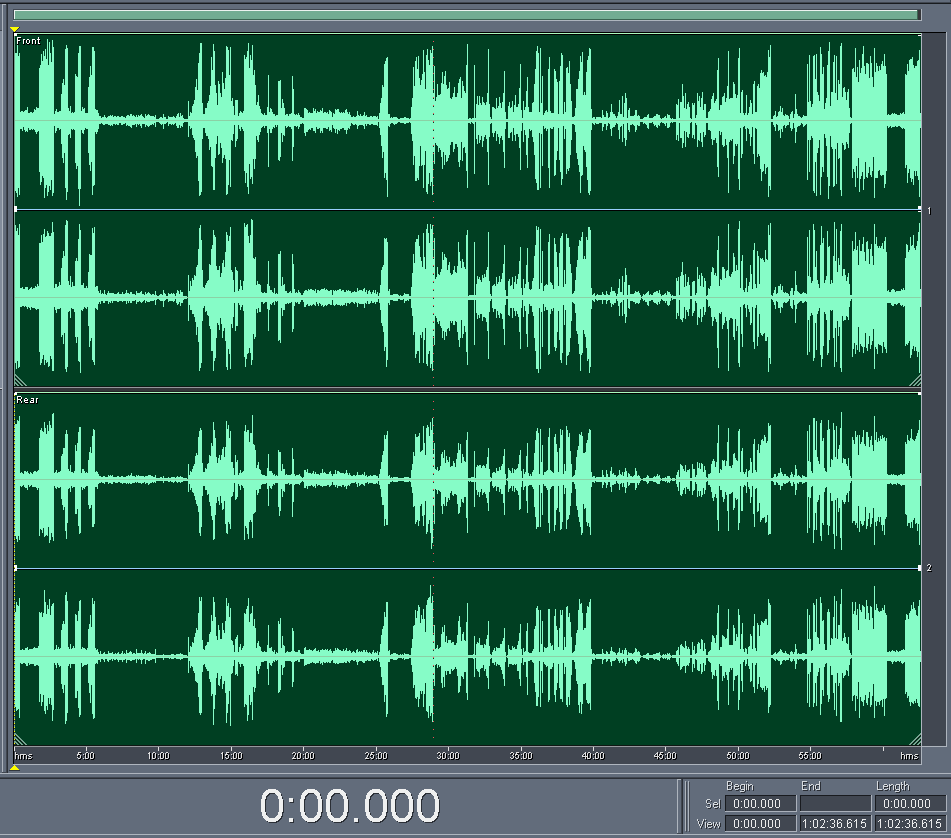Click the right envelope handle beside channel number 1

[919, 209]
